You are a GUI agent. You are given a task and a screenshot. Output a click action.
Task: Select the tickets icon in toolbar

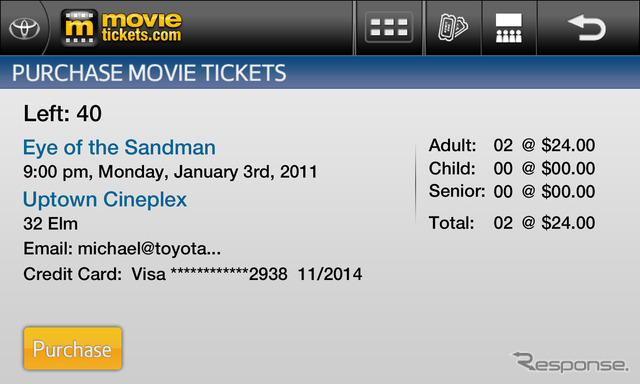tap(453, 28)
